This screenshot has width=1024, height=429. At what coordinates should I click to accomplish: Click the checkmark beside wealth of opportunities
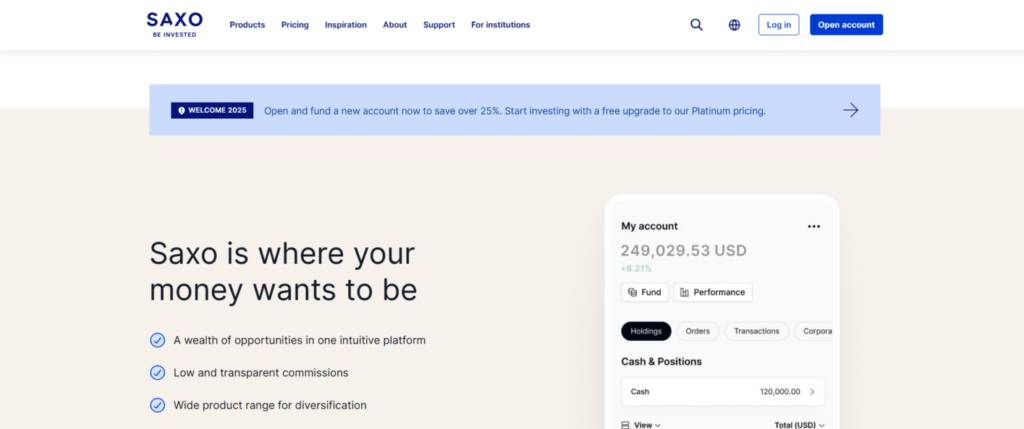(157, 340)
